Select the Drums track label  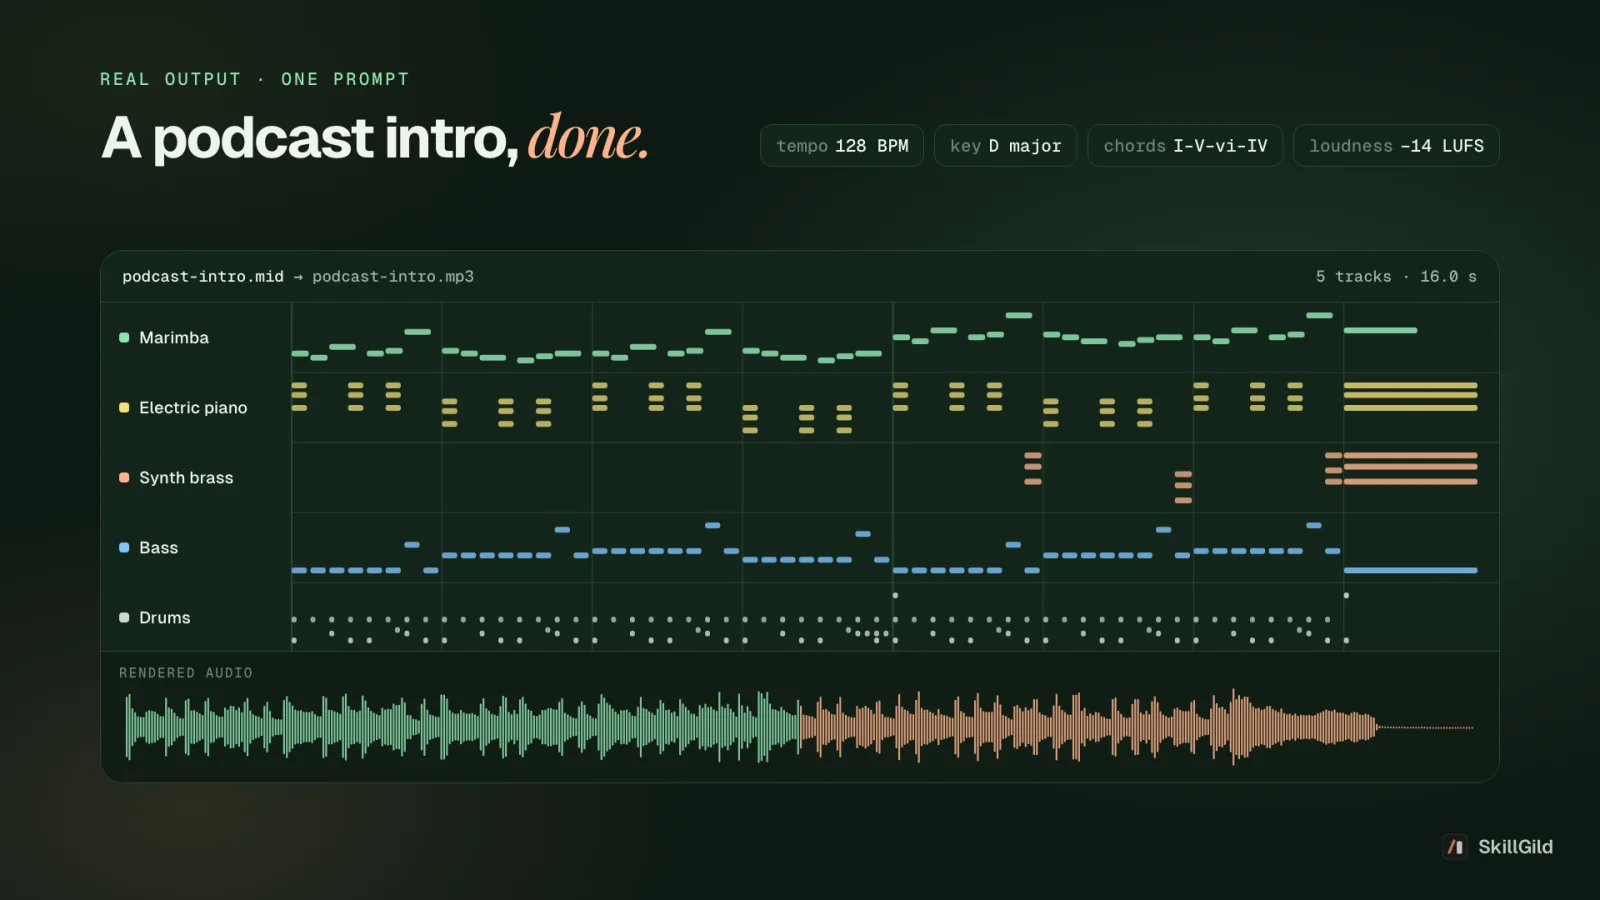click(x=165, y=618)
